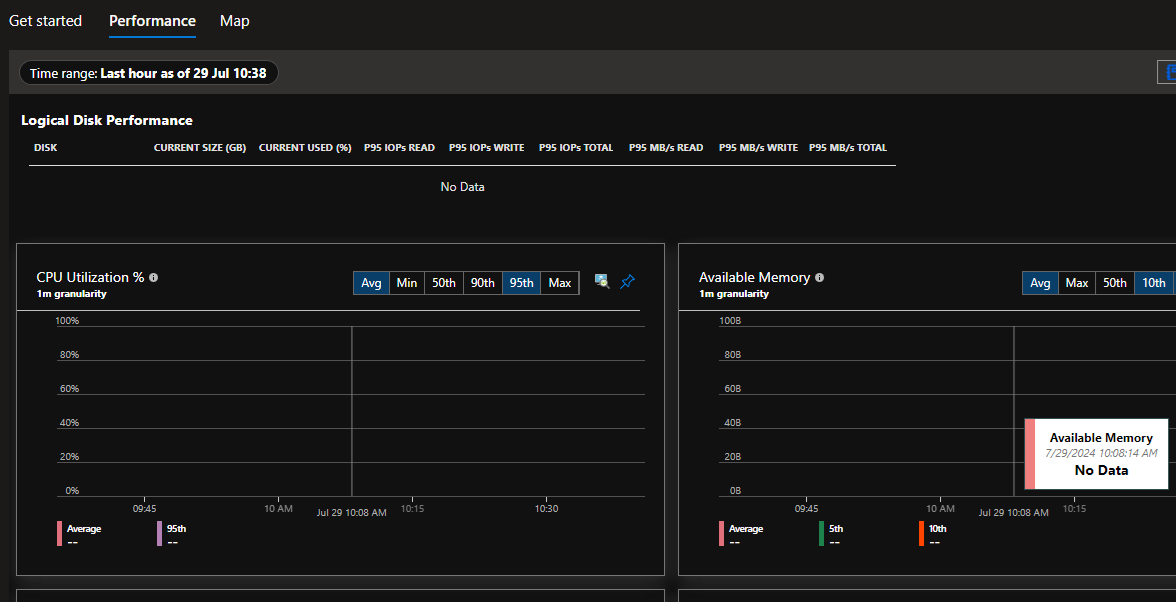Click the Available Memory chart title
Viewport: 1176px width, 602px height.
coord(754,277)
